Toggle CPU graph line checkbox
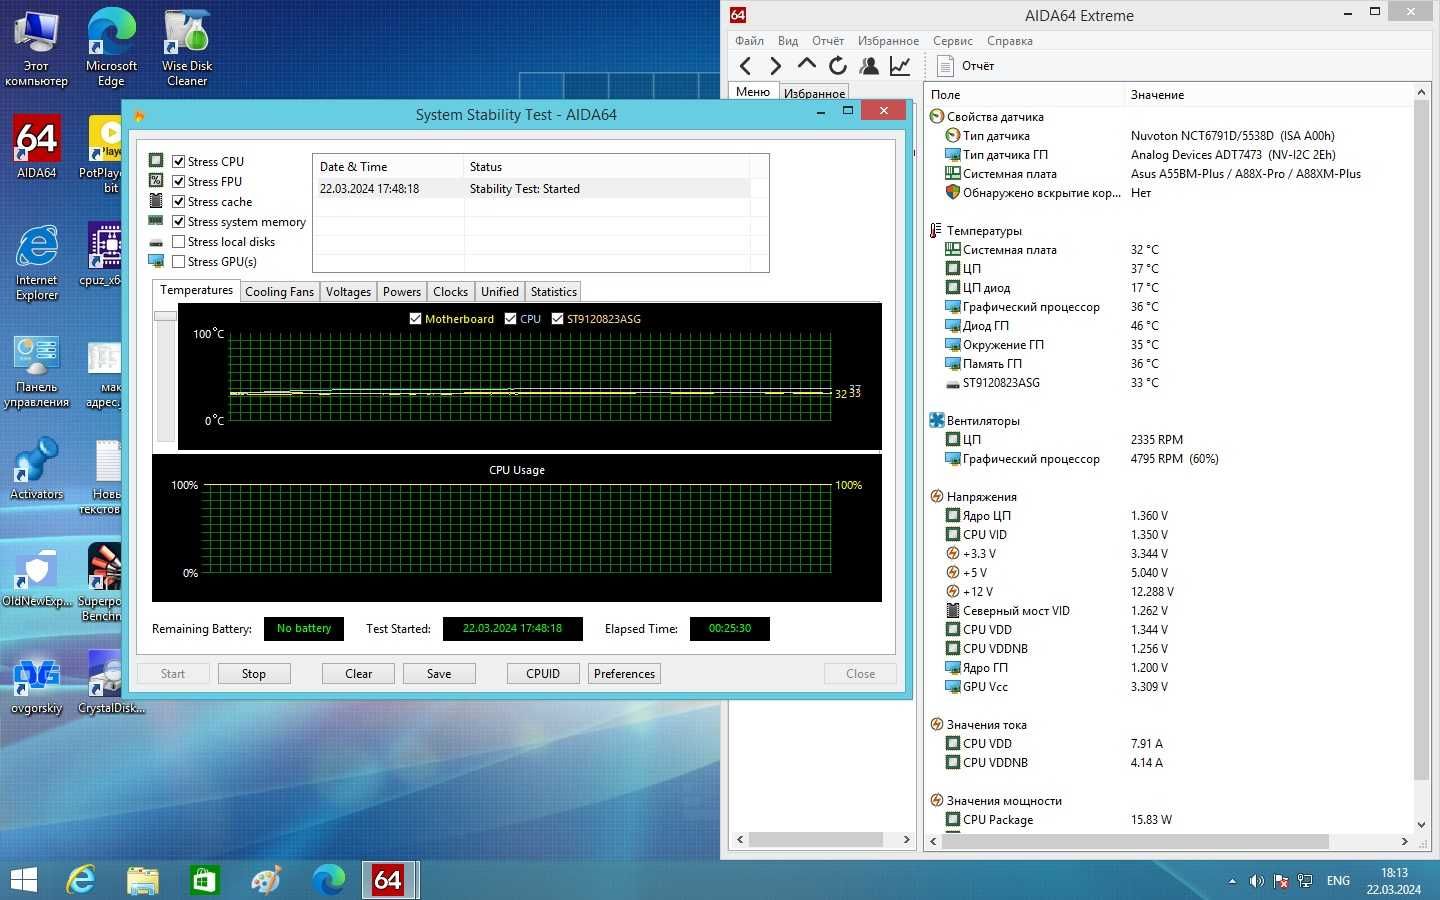 click(510, 319)
